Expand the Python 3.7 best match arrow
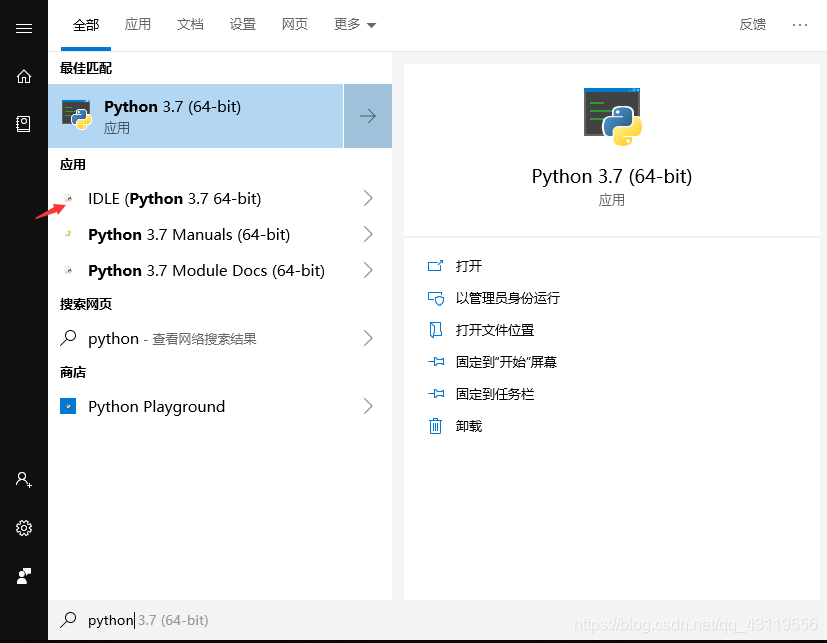 tap(368, 116)
